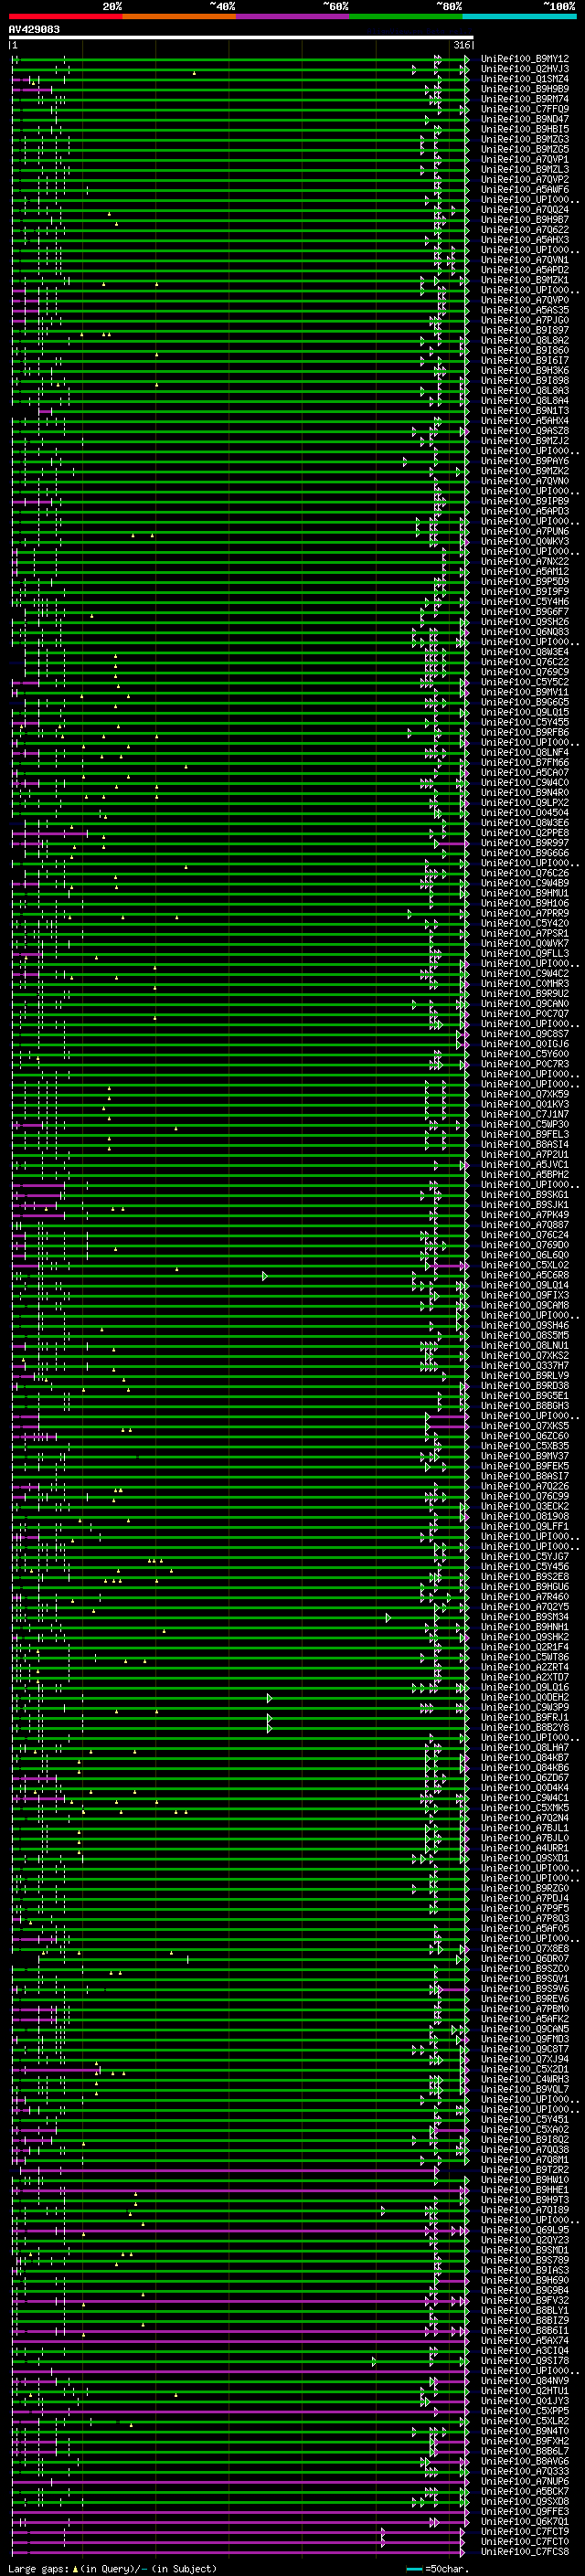Open hit UniRef100_Q9LQ16

[525, 1687]
